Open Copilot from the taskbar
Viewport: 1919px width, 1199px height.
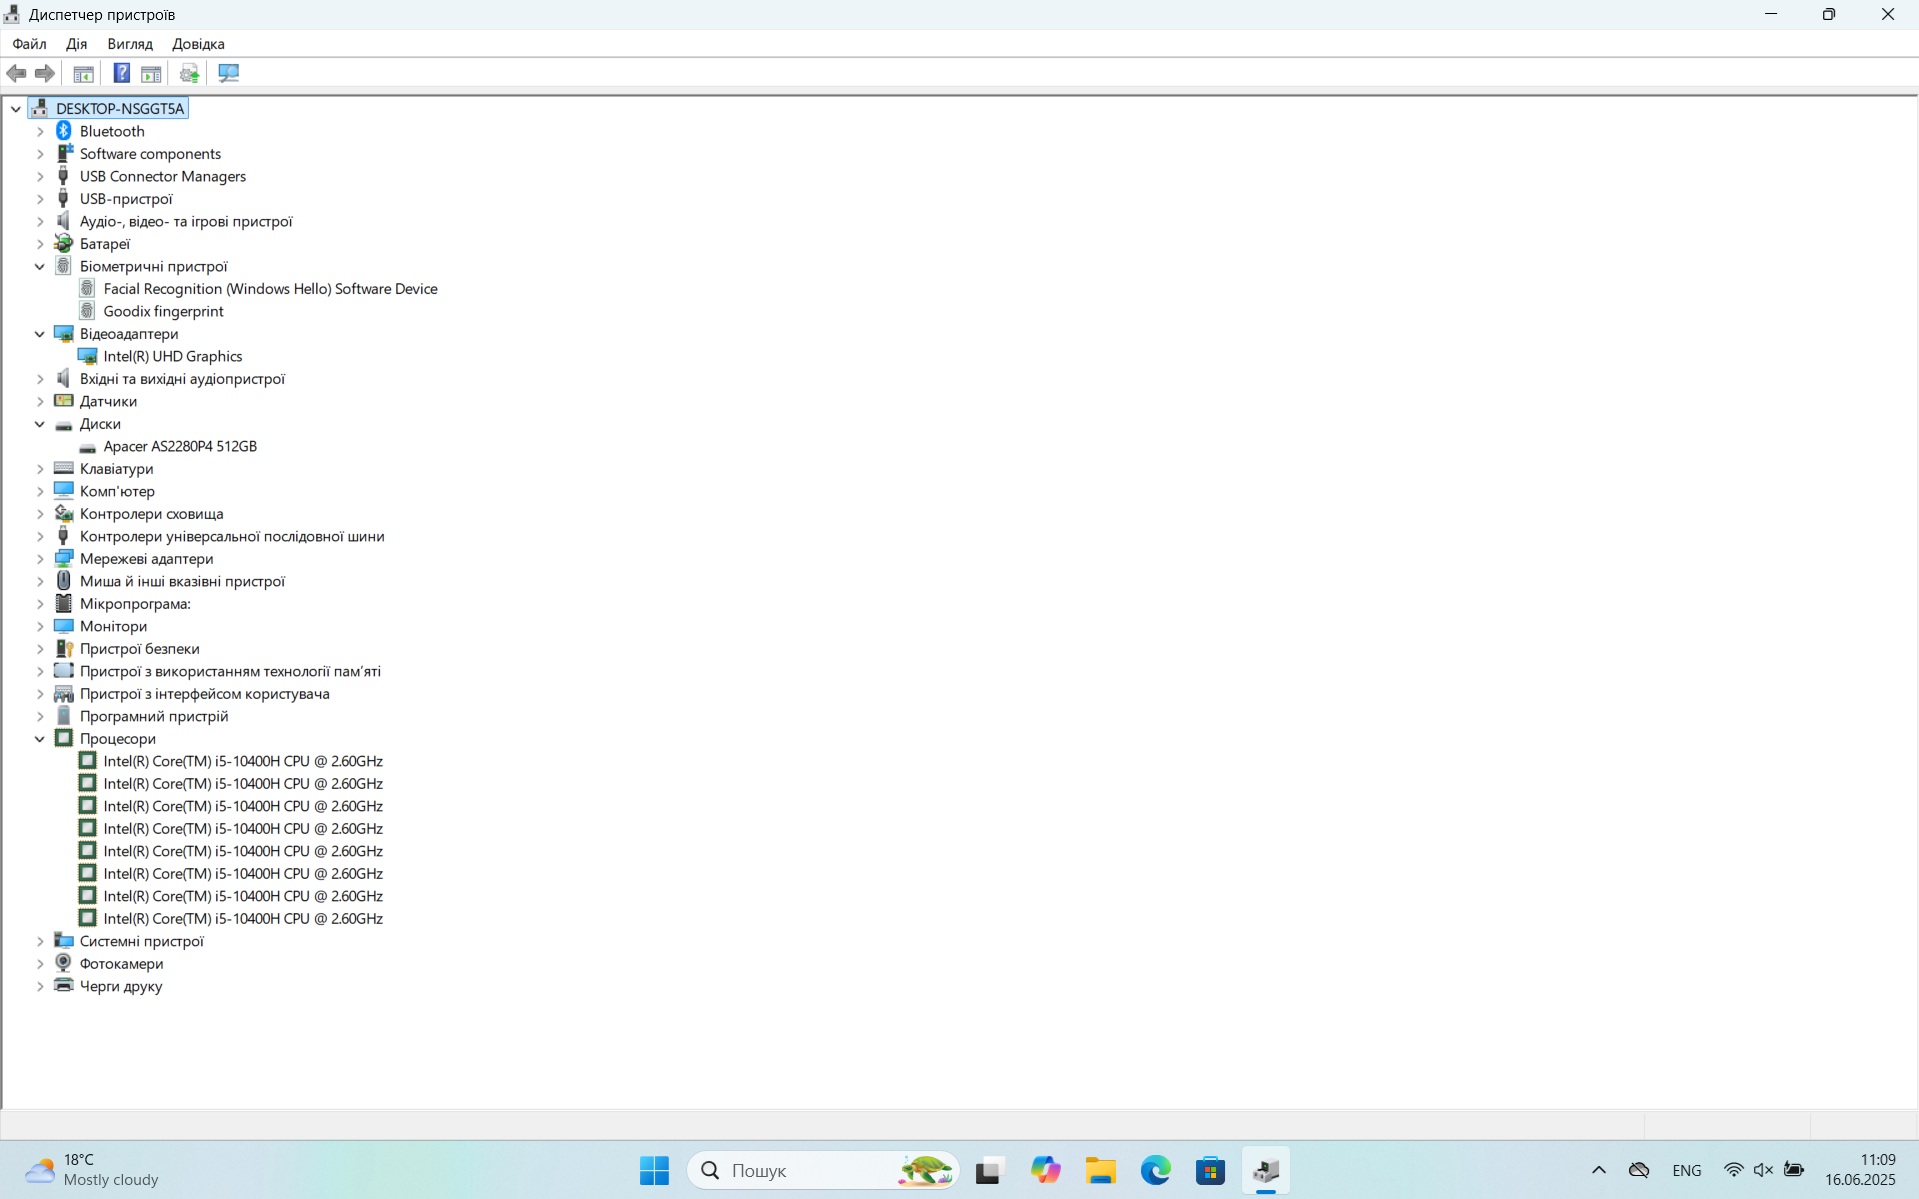(x=1045, y=1170)
